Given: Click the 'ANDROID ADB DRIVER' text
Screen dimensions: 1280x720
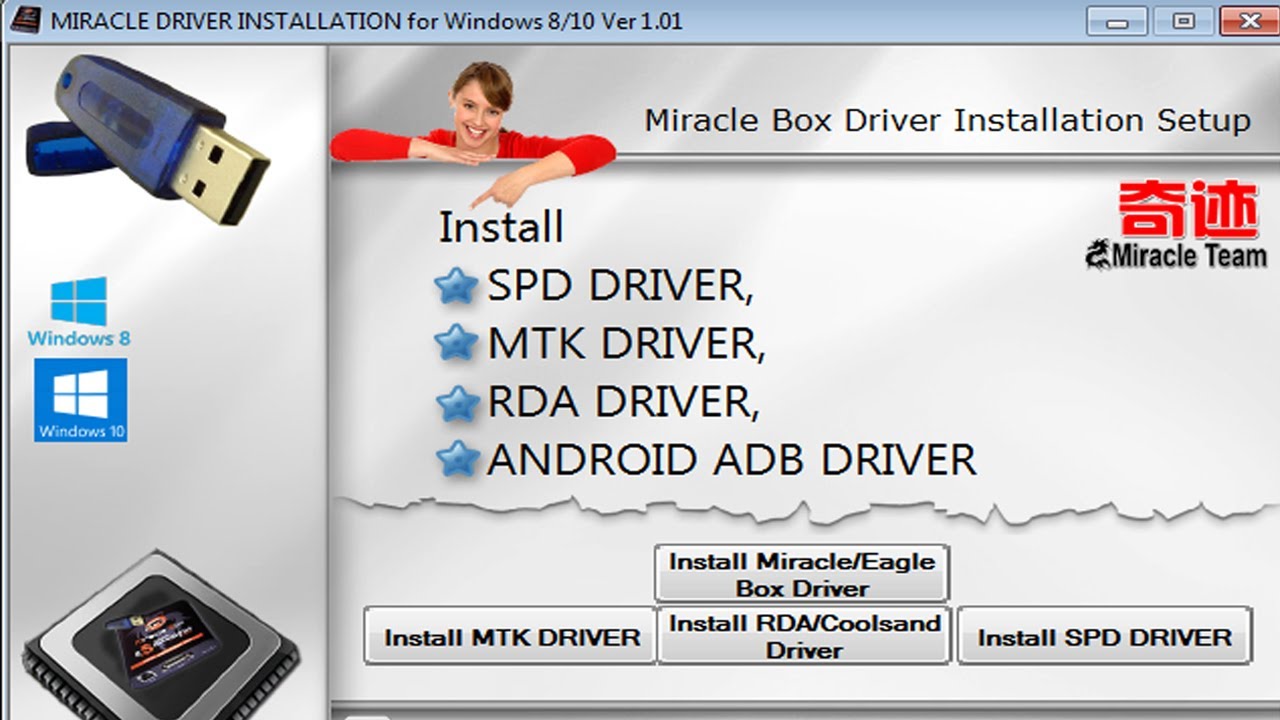Looking at the screenshot, I should pos(731,460).
